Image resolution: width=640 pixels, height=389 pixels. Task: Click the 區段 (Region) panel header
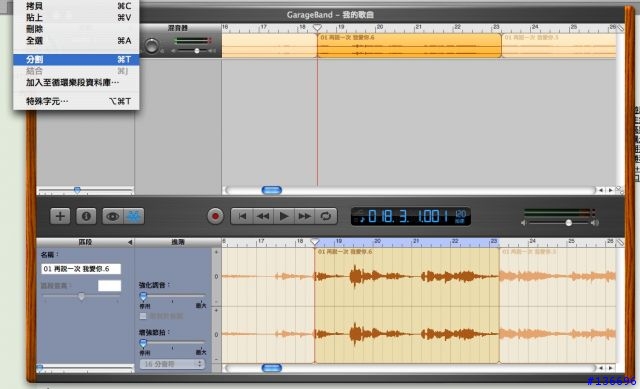click(85, 242)
